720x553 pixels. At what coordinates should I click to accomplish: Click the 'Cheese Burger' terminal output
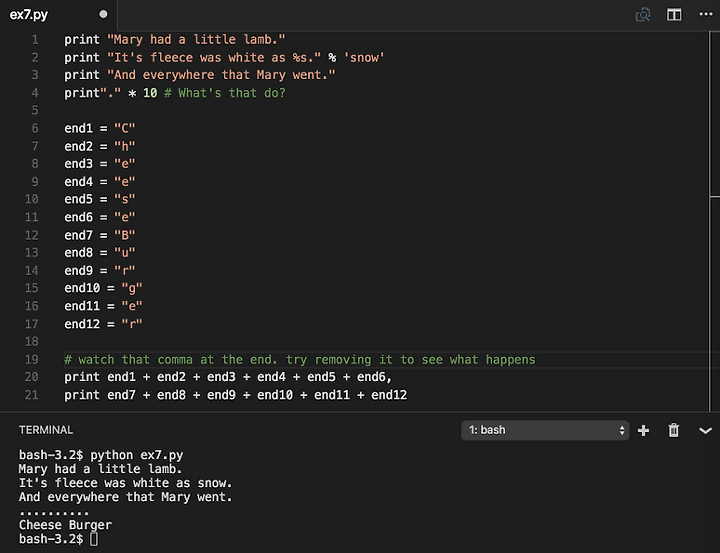(65, 525)
